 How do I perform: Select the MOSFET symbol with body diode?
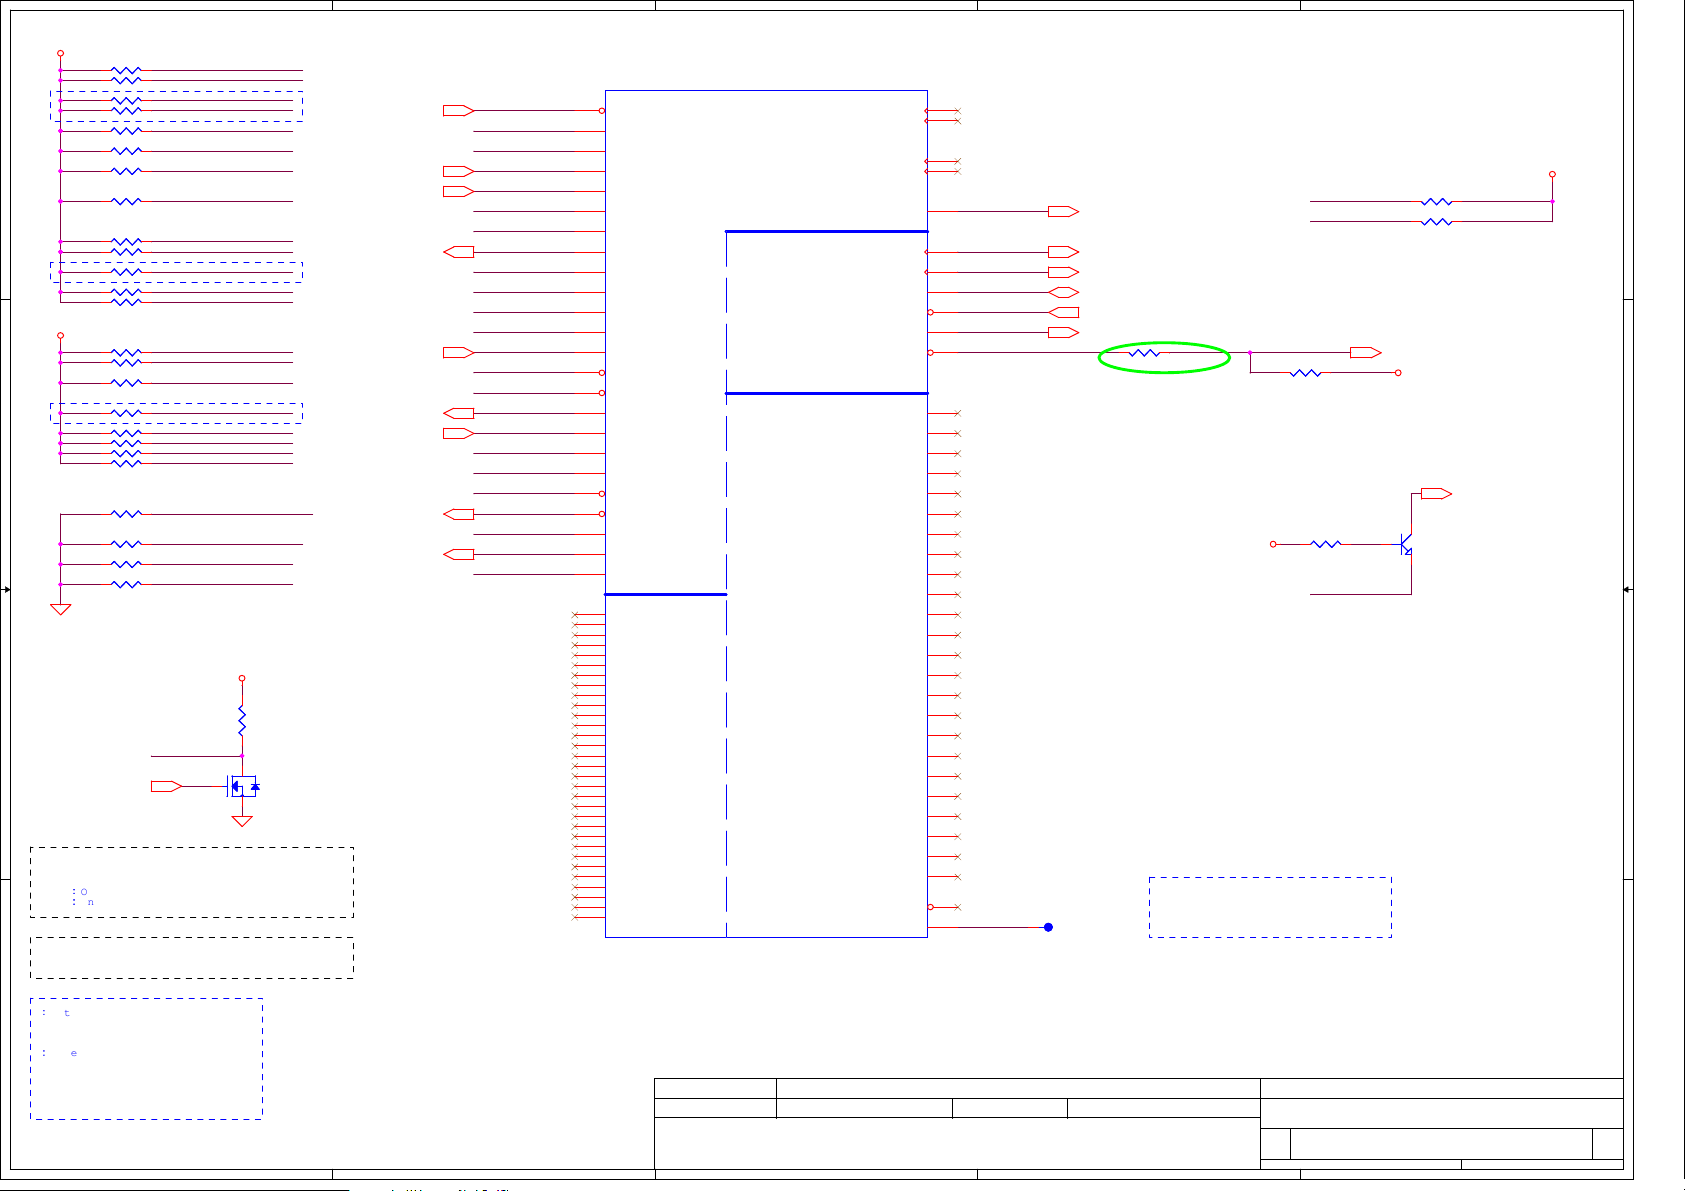pos(243,787)
